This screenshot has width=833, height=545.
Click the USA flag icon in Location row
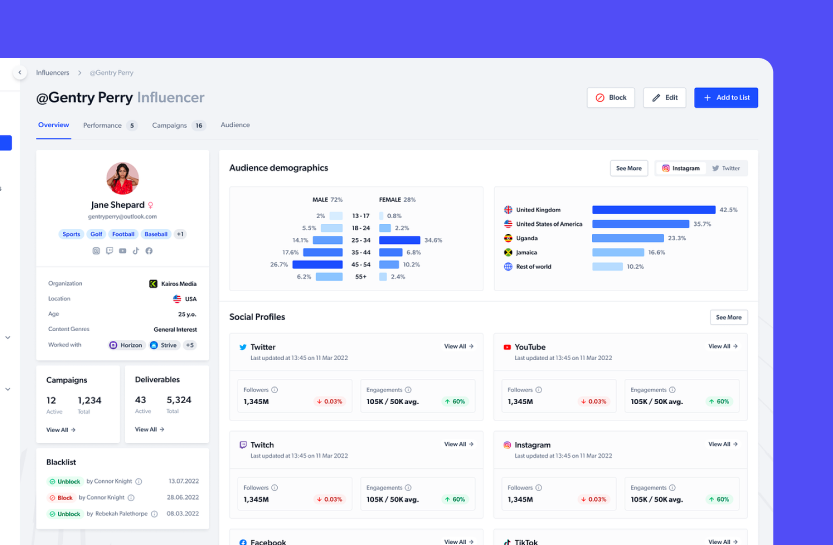pos(177,299)
